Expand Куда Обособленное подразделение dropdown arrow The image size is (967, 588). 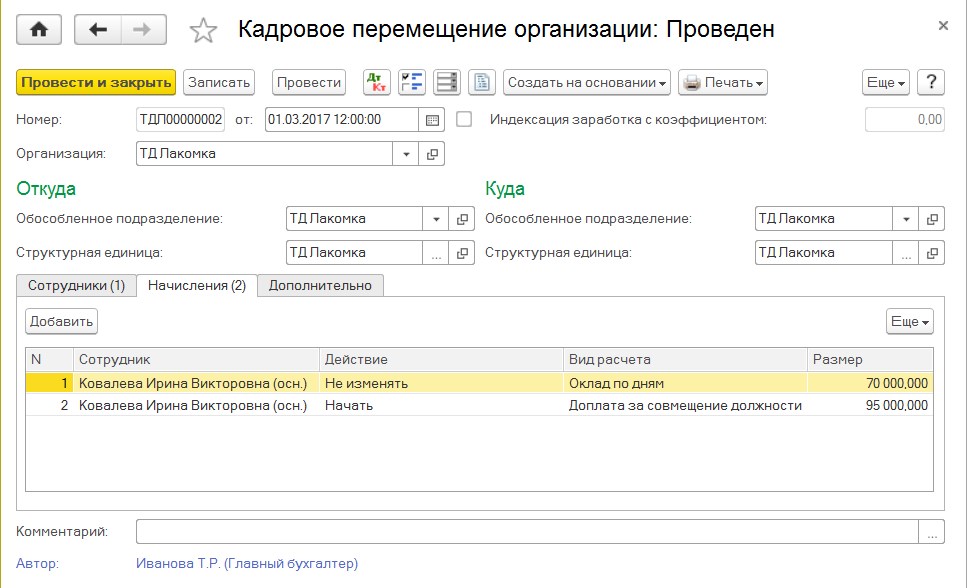click(x=906, y=219)
